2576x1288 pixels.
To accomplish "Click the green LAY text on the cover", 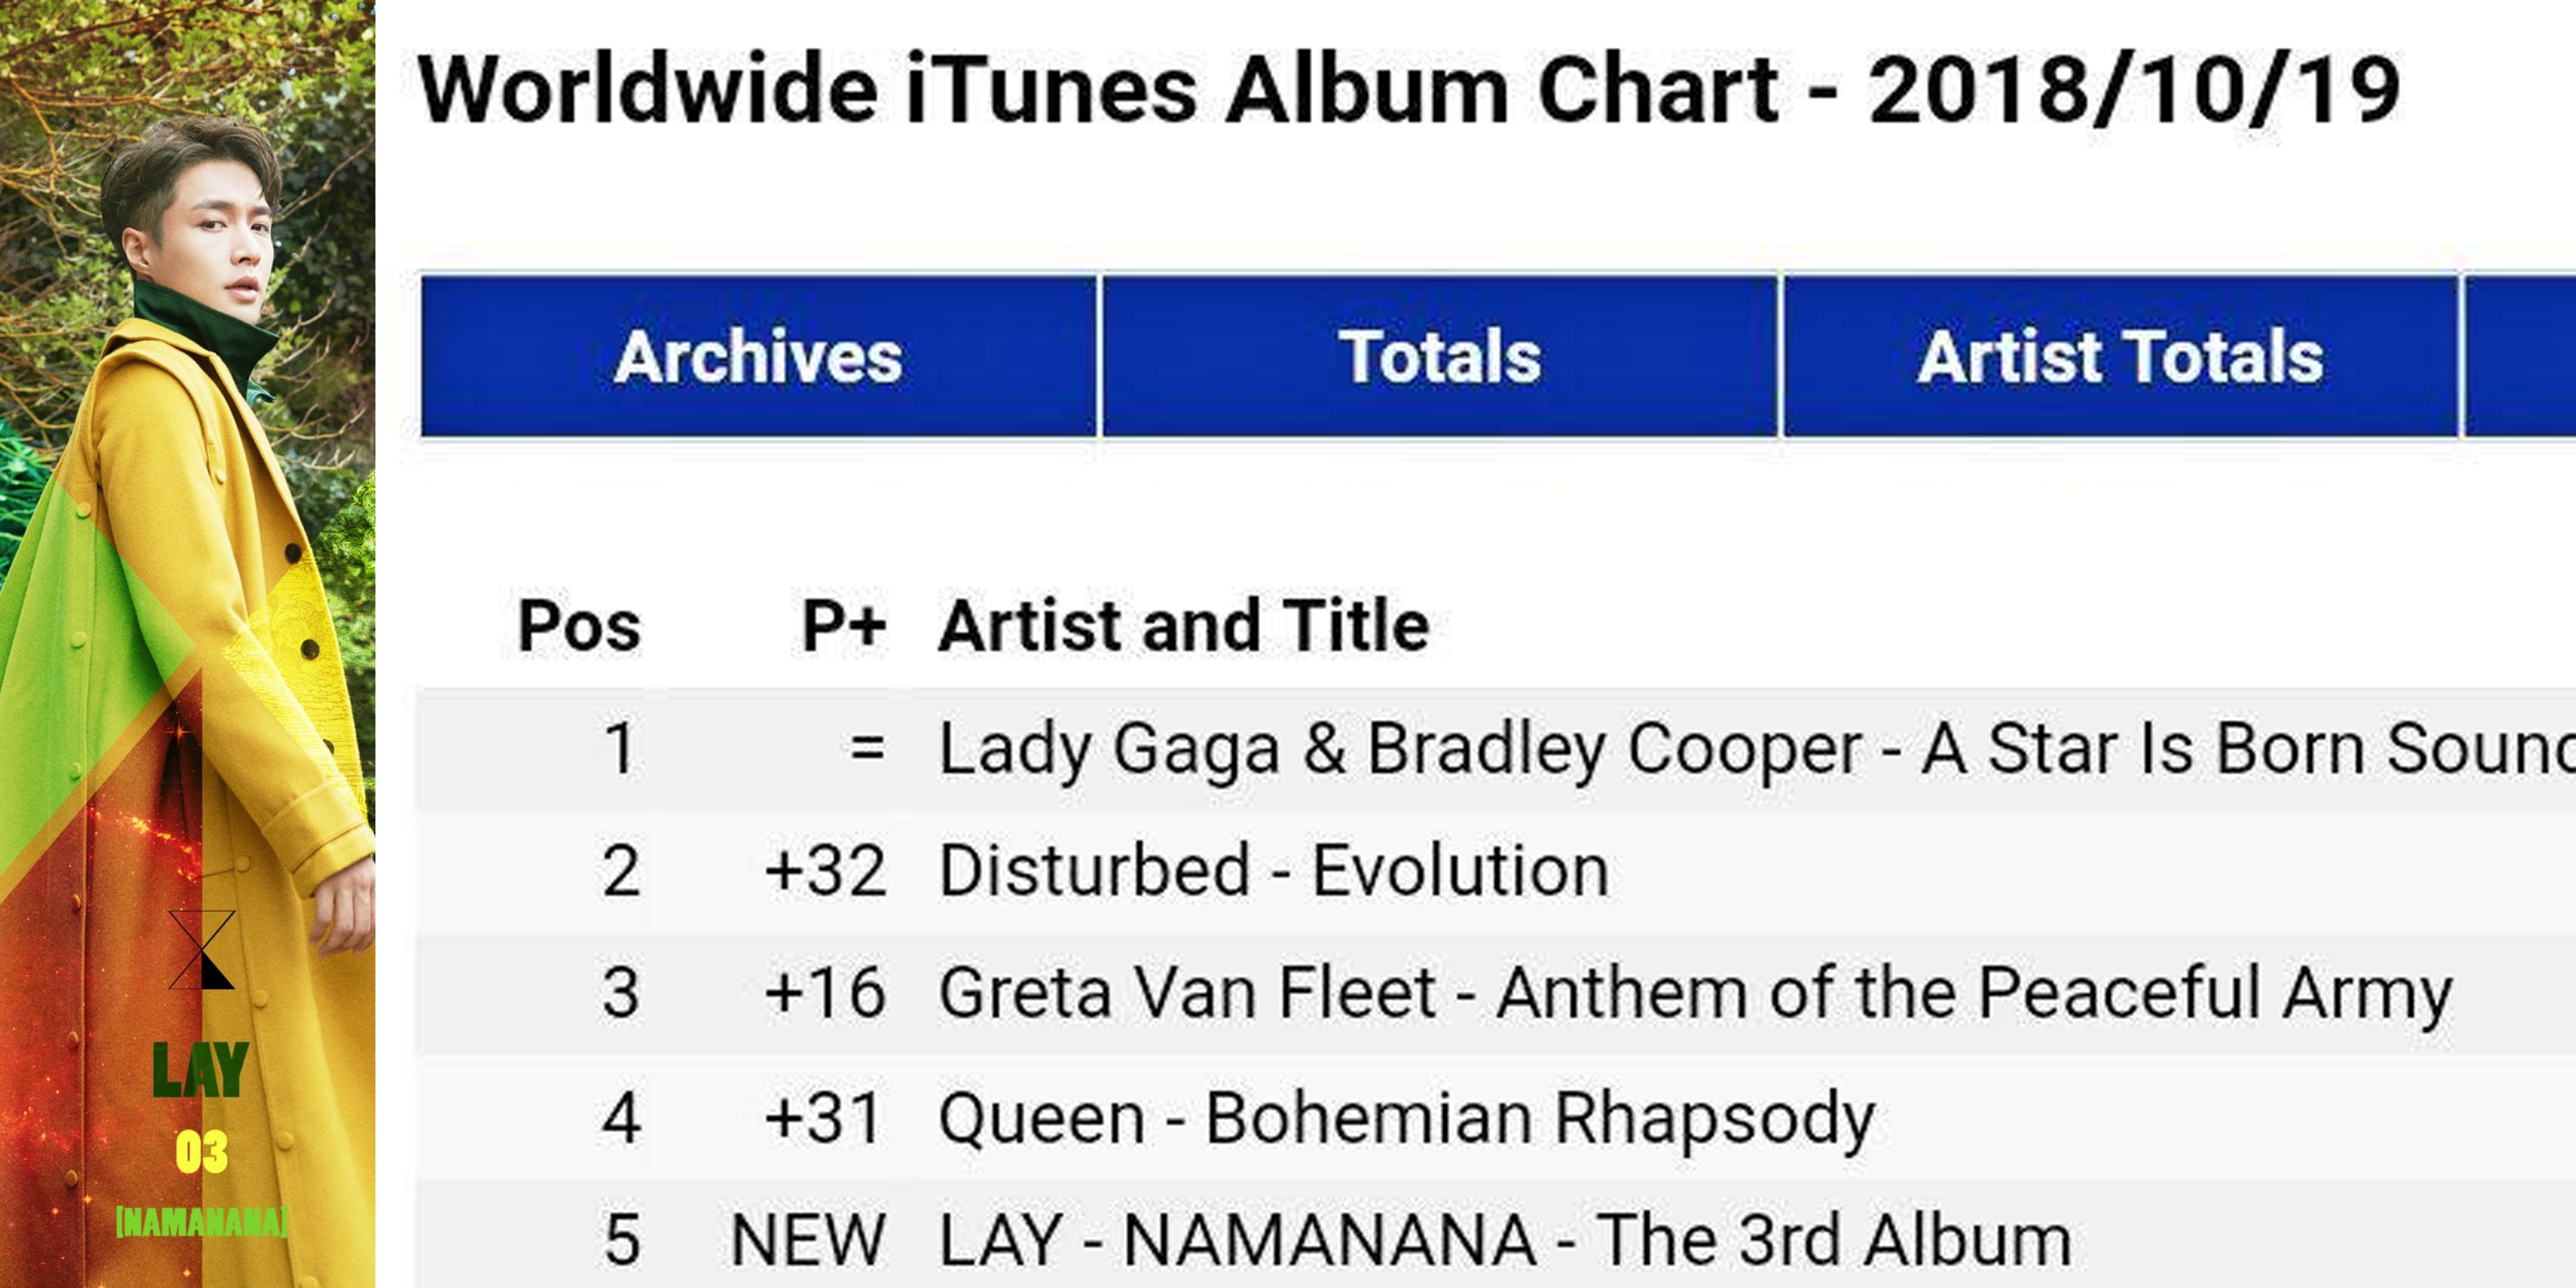I will [x=201, y=1070].
